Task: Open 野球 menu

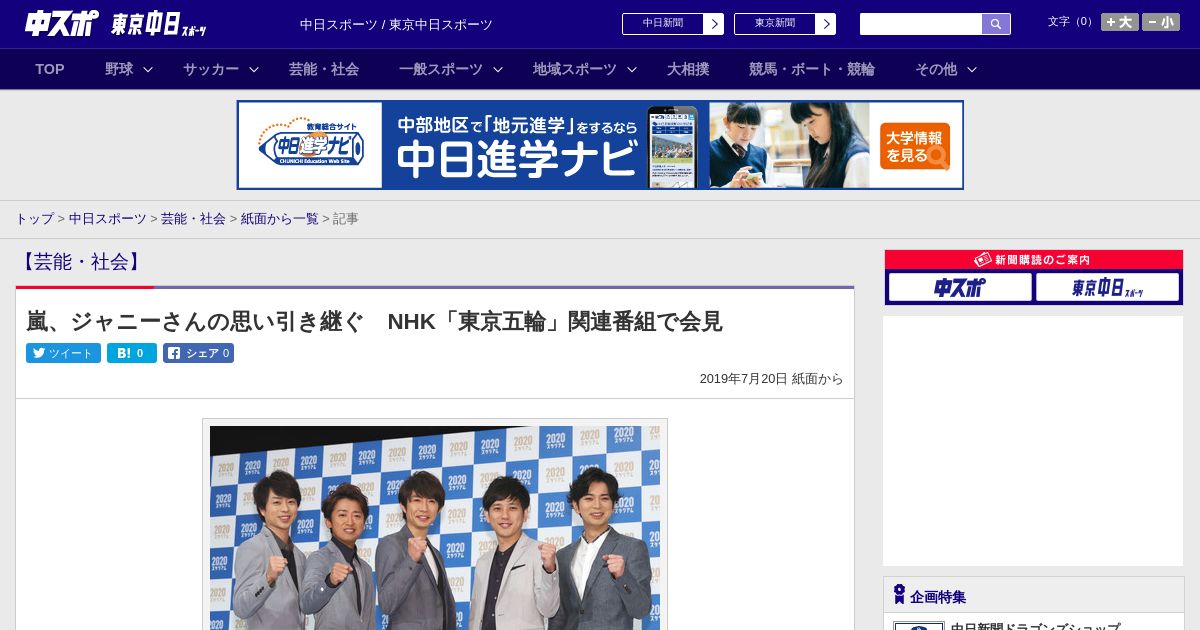Action: [x=119, y=69]
